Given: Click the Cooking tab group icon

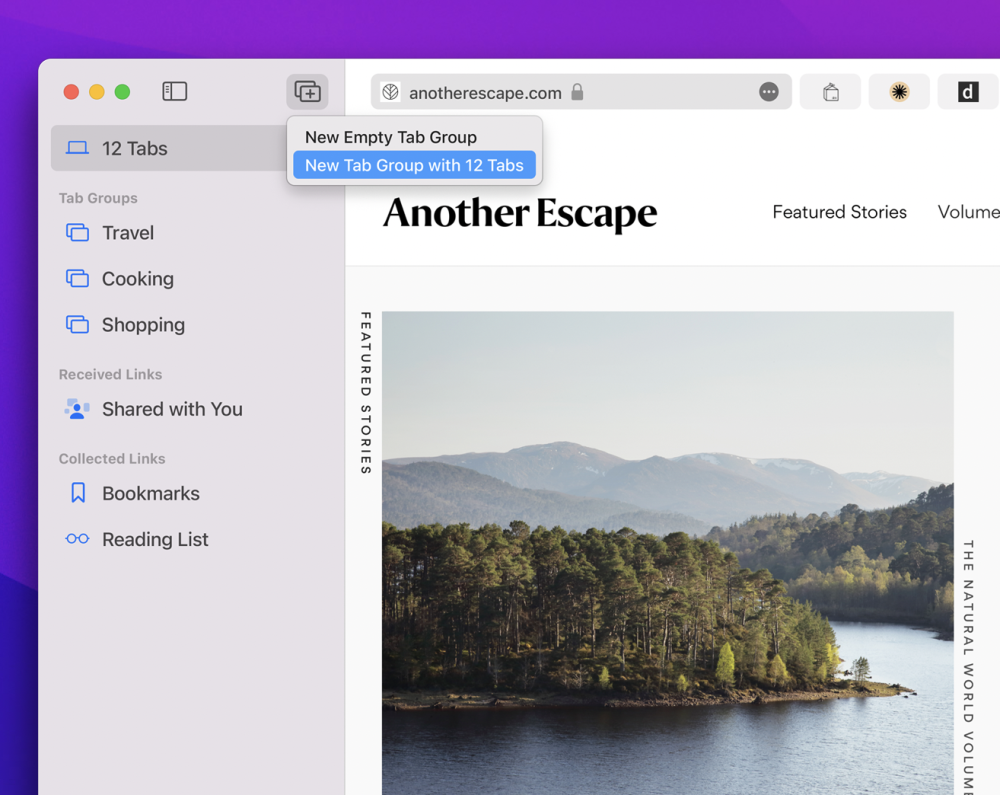Looking at the screenshot, I should pyautogui.click(x=77, y=279).
